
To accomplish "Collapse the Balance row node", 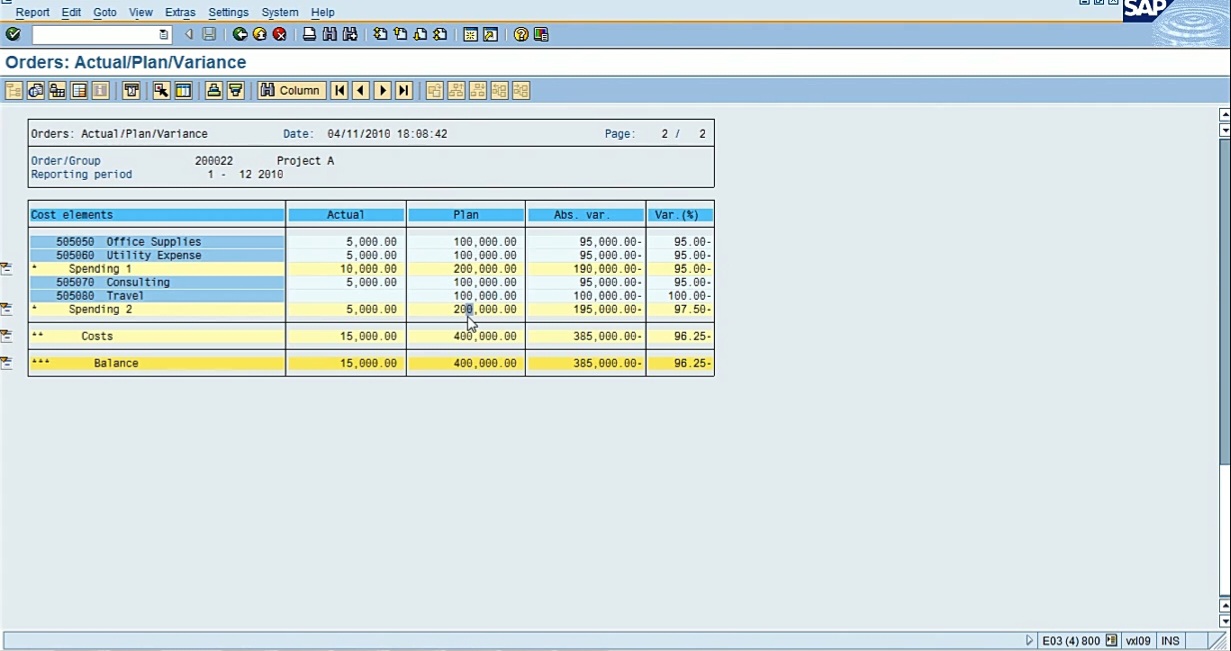I will (6, 363).
